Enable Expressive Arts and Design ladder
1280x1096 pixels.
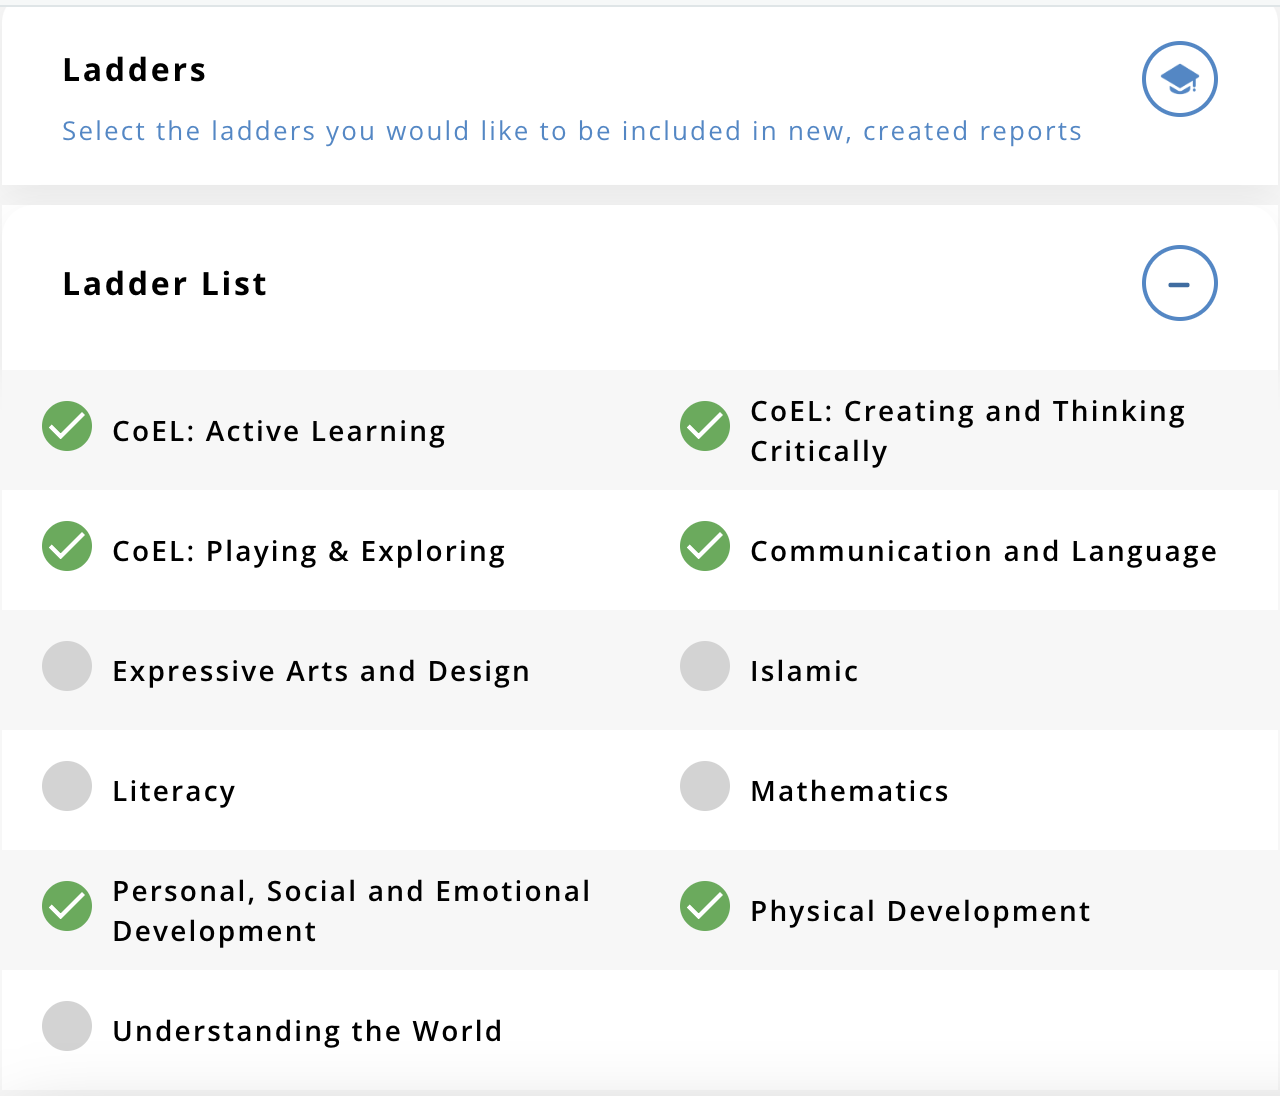(x=67, y=666)
